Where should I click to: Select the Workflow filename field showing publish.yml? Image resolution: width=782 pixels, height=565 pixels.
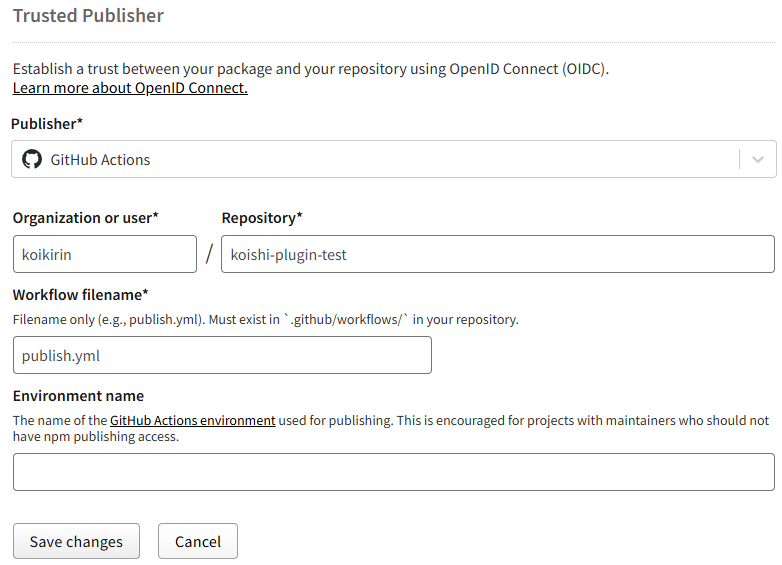tap(222, 355)
